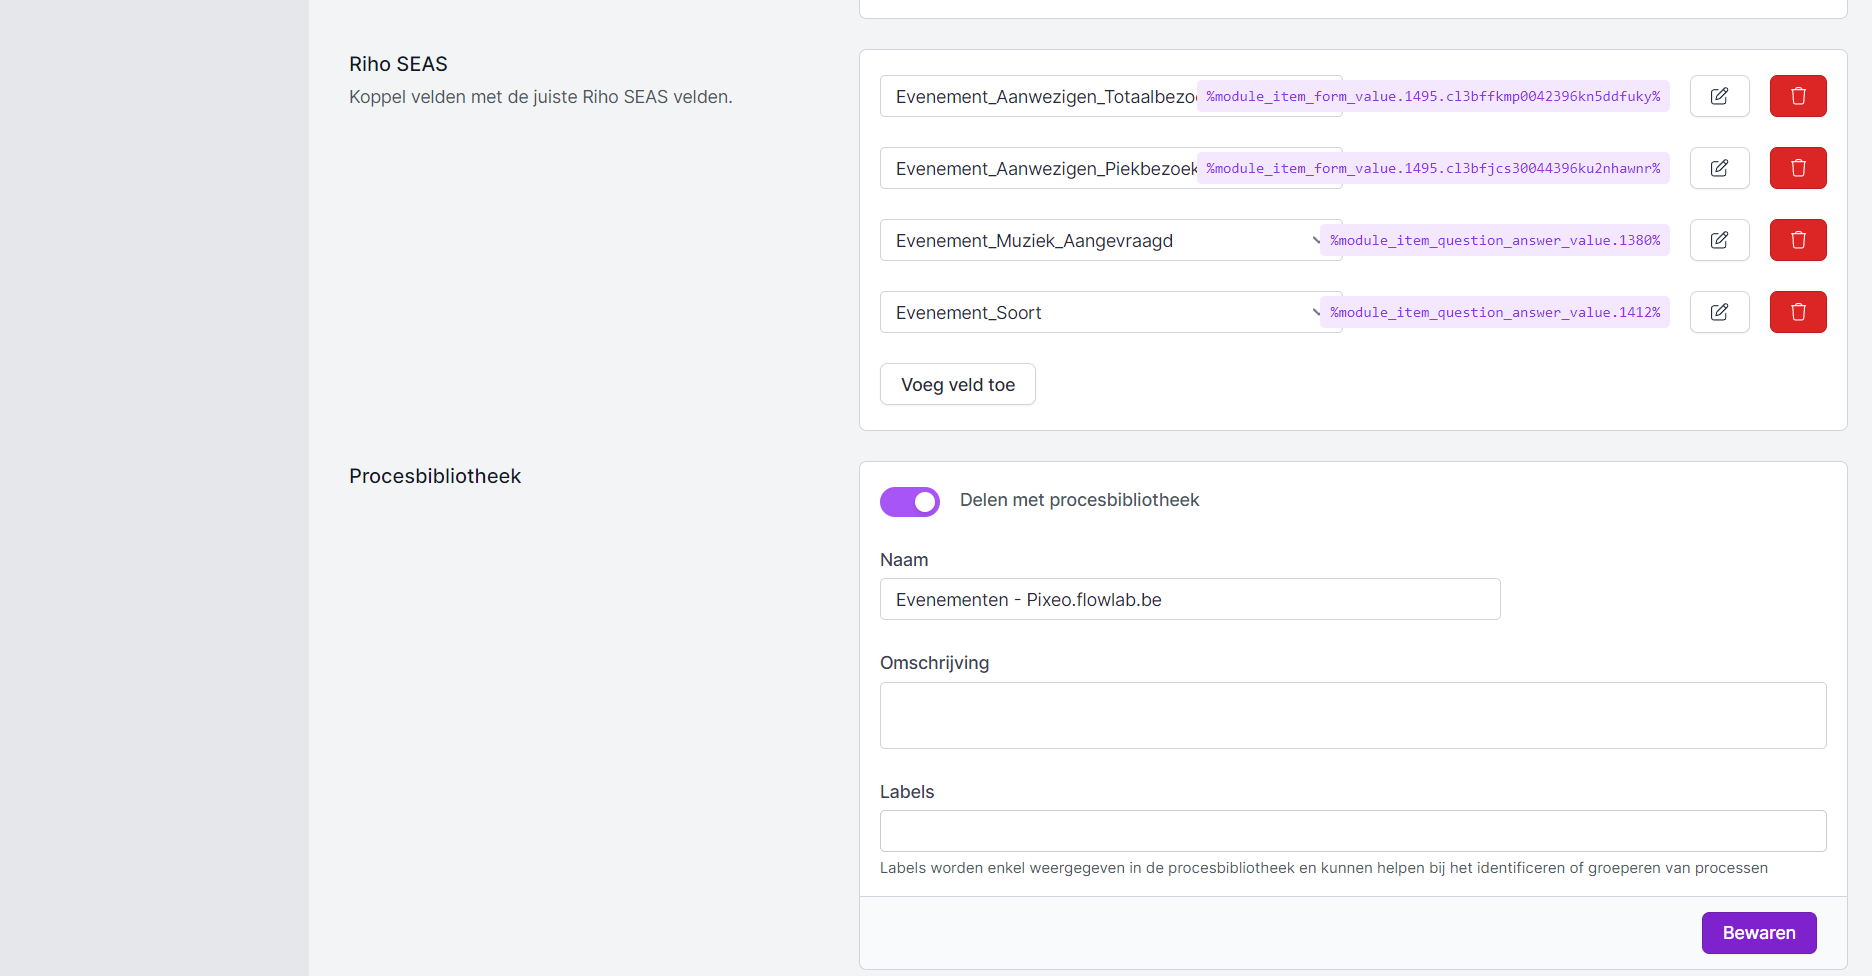This screenshot has height=976, width=1872.
Task: Delete the Evenement_Muziek_Aangevraagd field row
Action: pyautogui.click(x=1797, y=240)
